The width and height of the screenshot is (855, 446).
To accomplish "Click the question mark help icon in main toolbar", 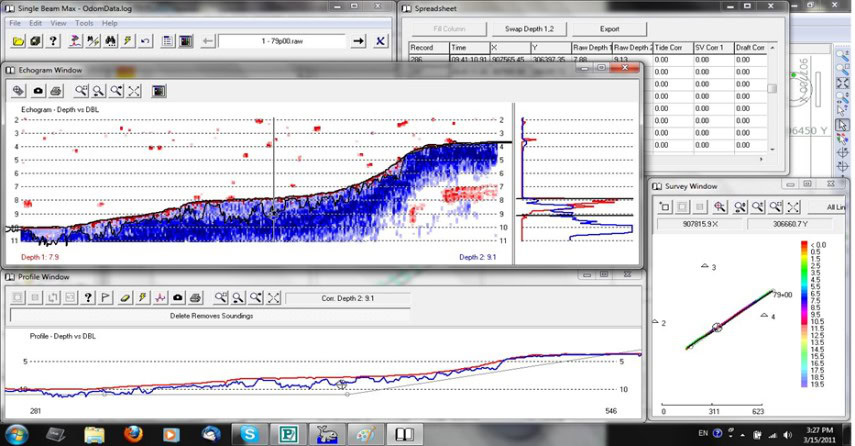I will [x=53, y=41].
